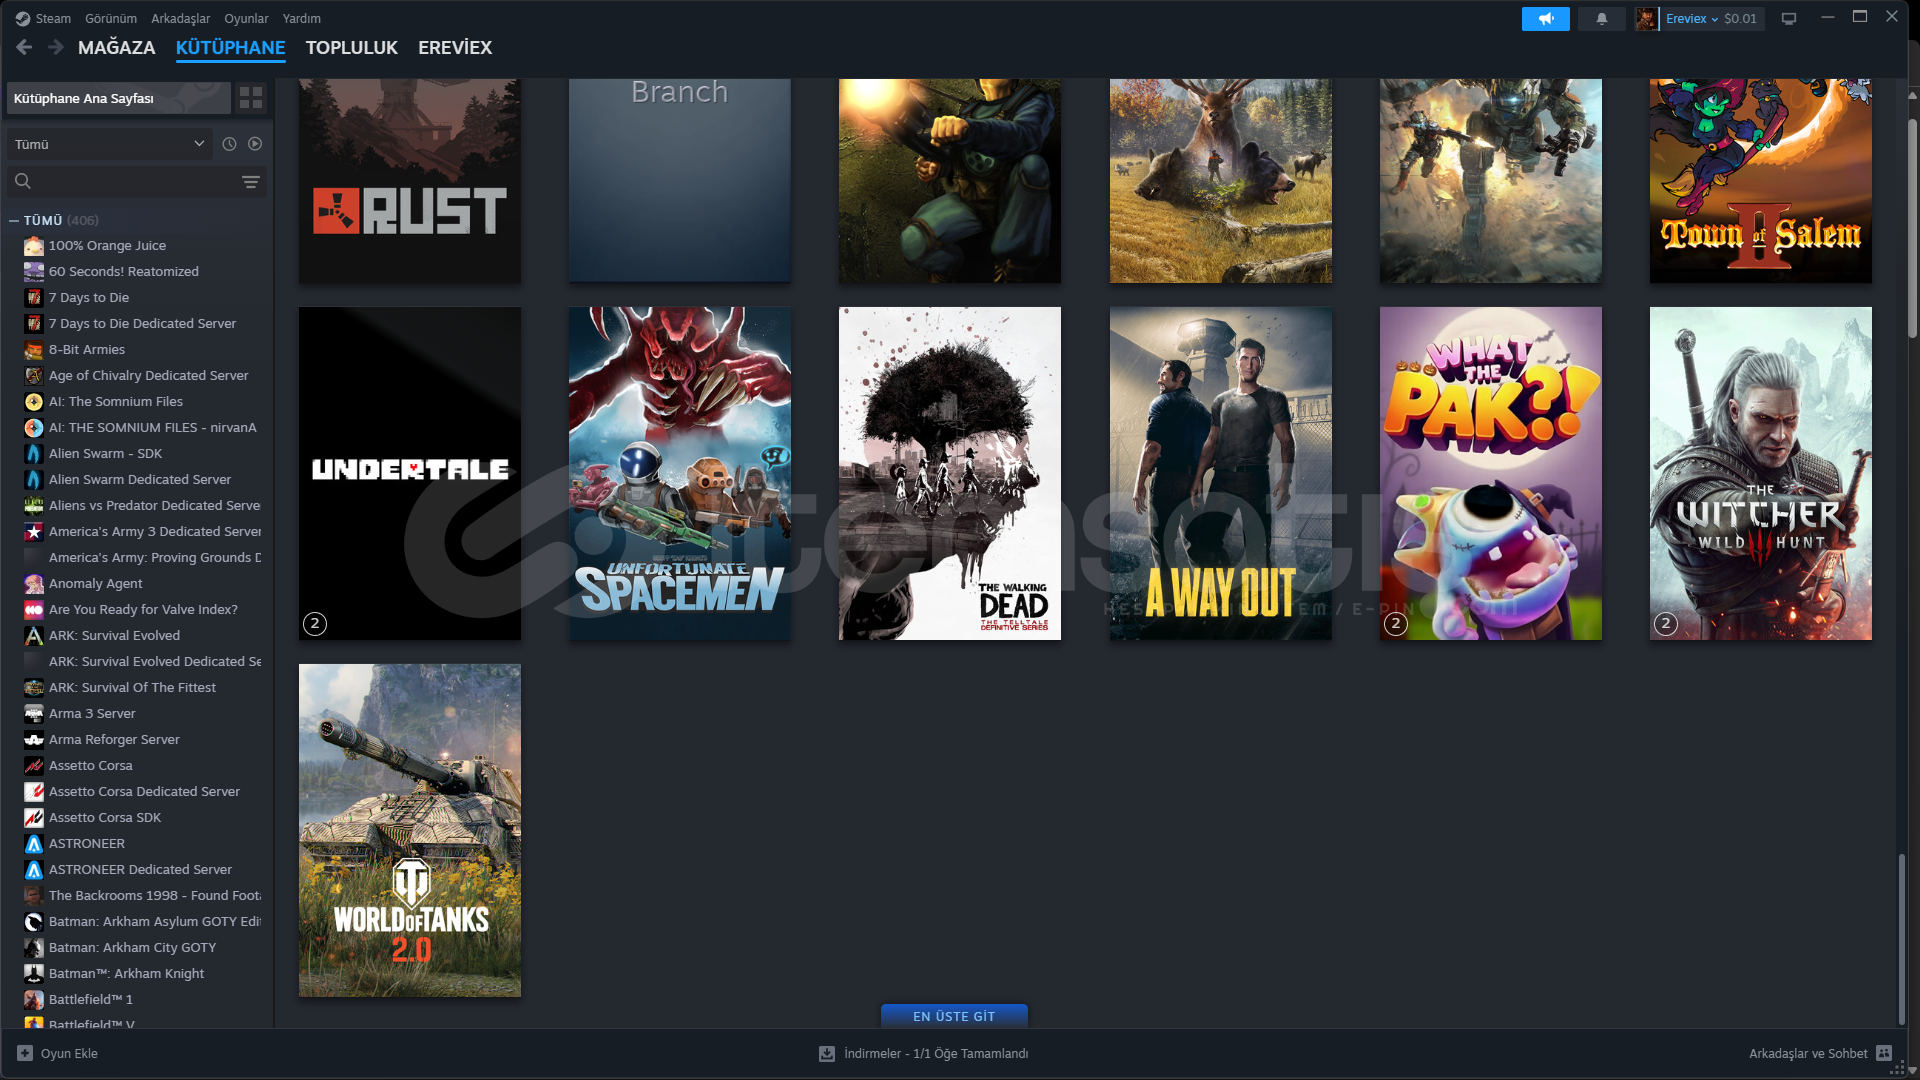Switch to the MAĞAZA tab
Viewport: 1920px width, 1080px height.
[116, 47]
